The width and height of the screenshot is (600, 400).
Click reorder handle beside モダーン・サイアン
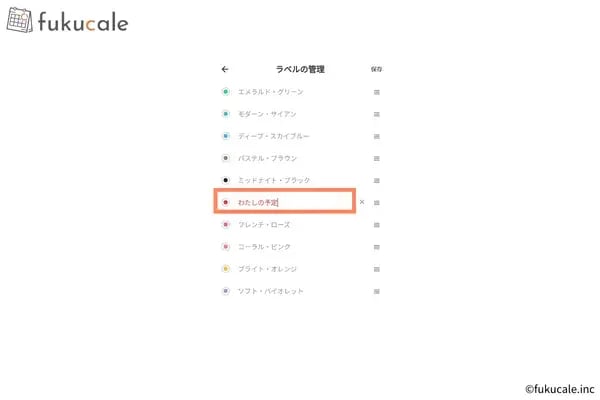(x=377, y=114)
